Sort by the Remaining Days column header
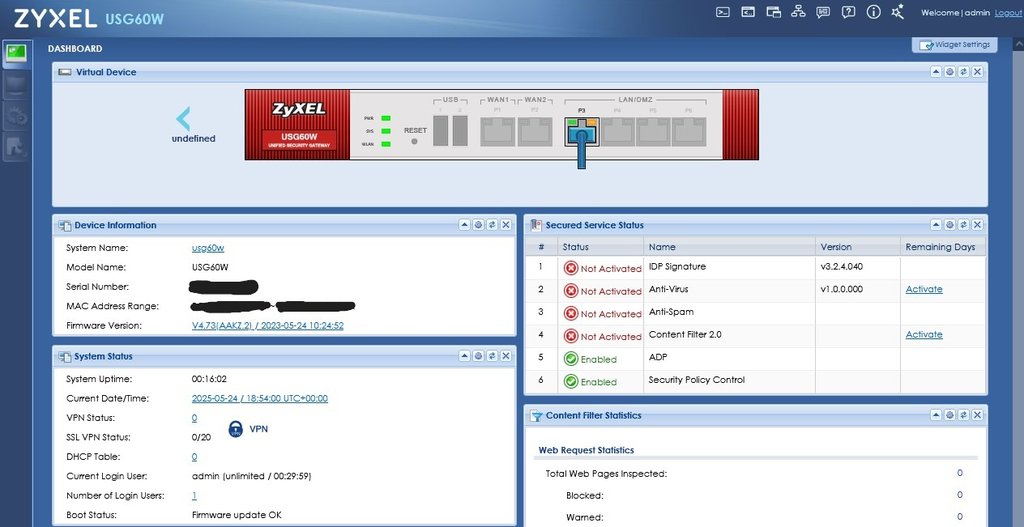 [942, 247]
